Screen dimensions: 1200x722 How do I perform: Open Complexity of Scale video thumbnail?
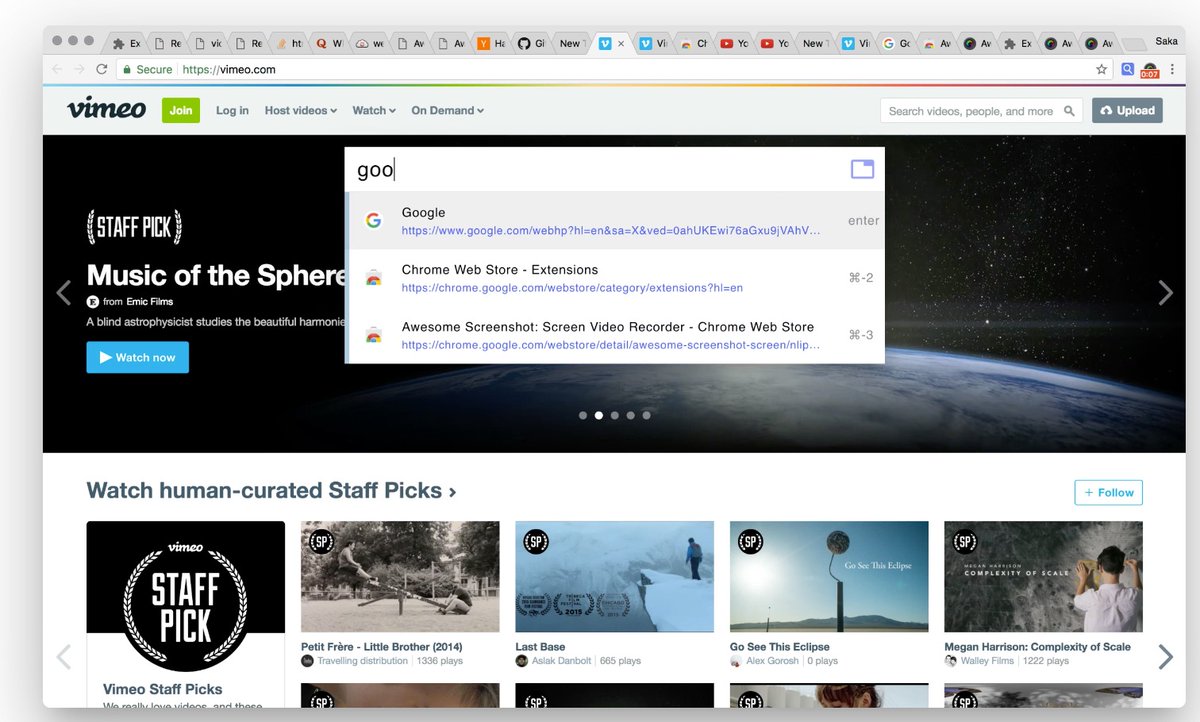coord(1043,577)
